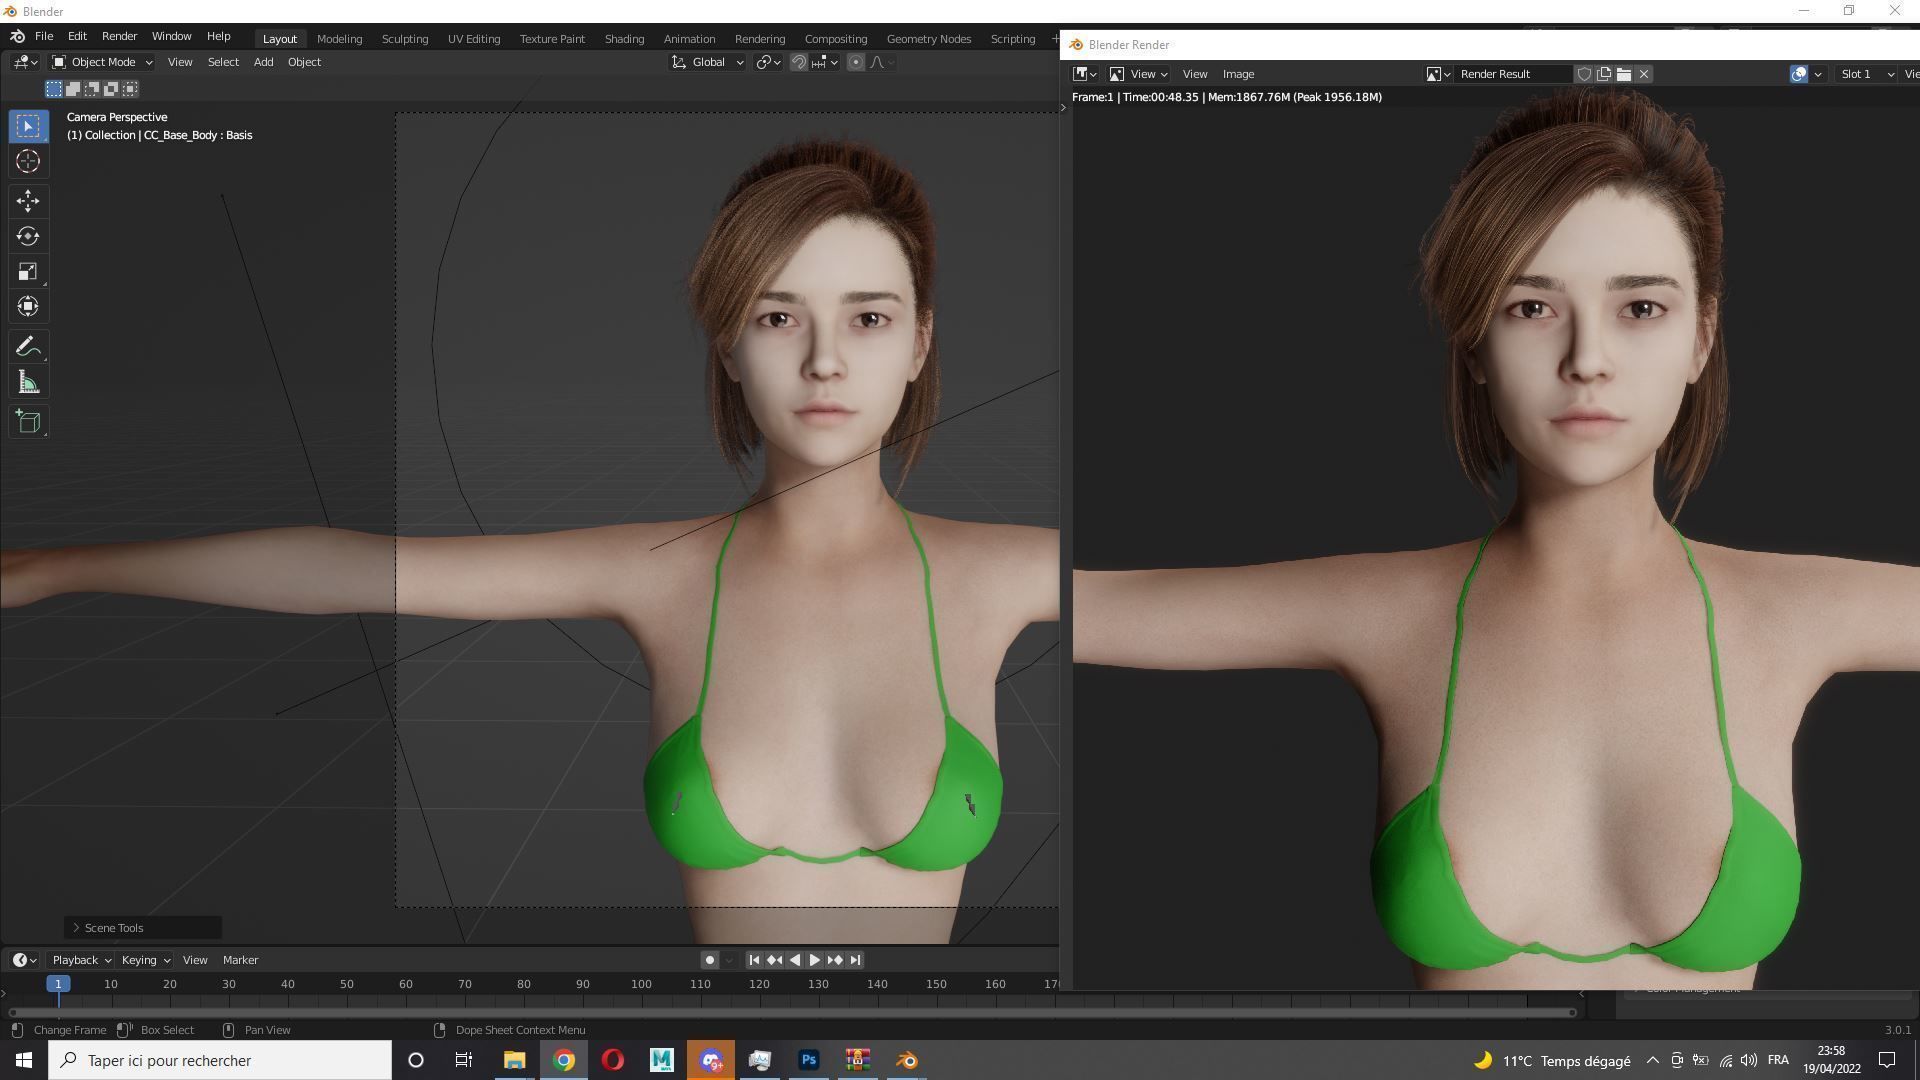This screenshot has height=1080, width=1920.
Task: Open the Keying popover in timeline
Action: [145, 960]
